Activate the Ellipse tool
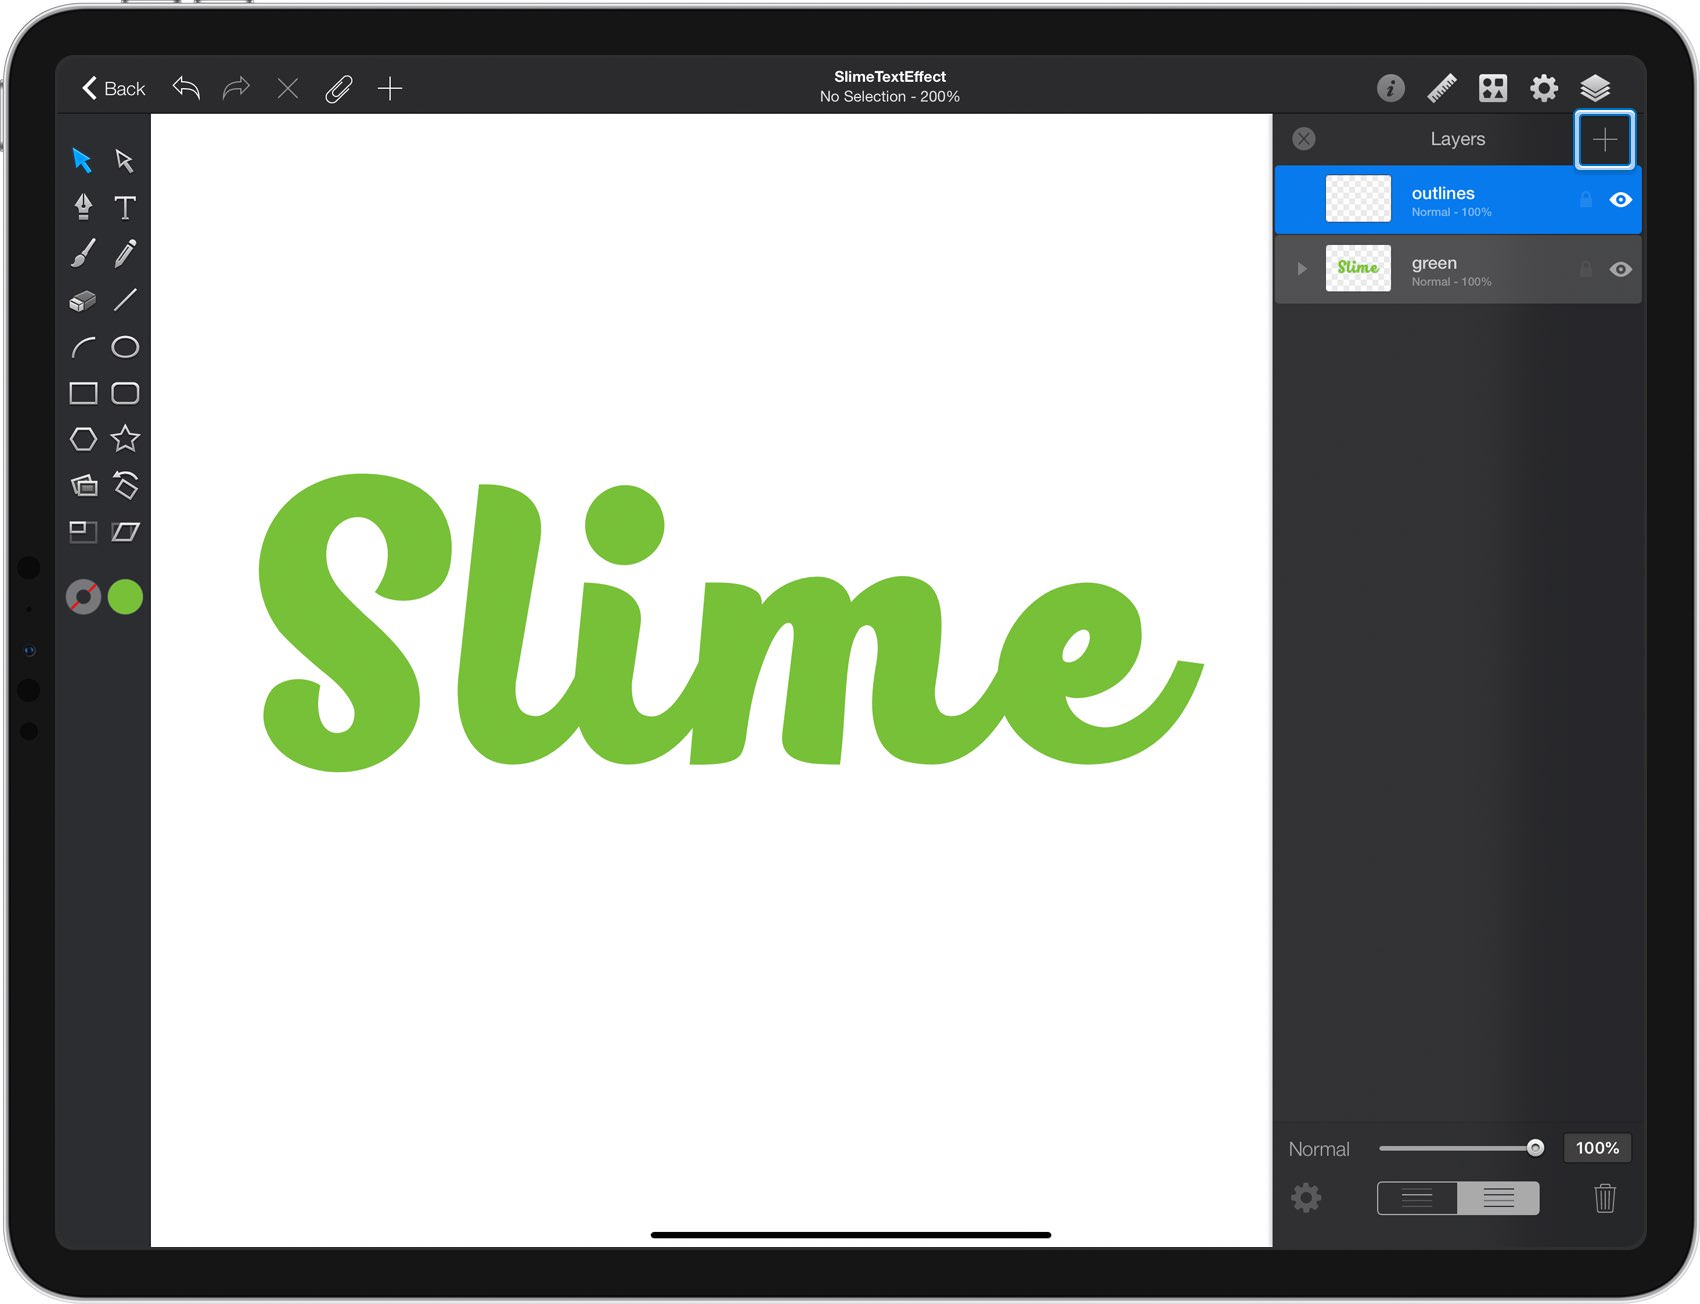The height and width of the screenshot is (1304, 1700). tap(125, 347)
